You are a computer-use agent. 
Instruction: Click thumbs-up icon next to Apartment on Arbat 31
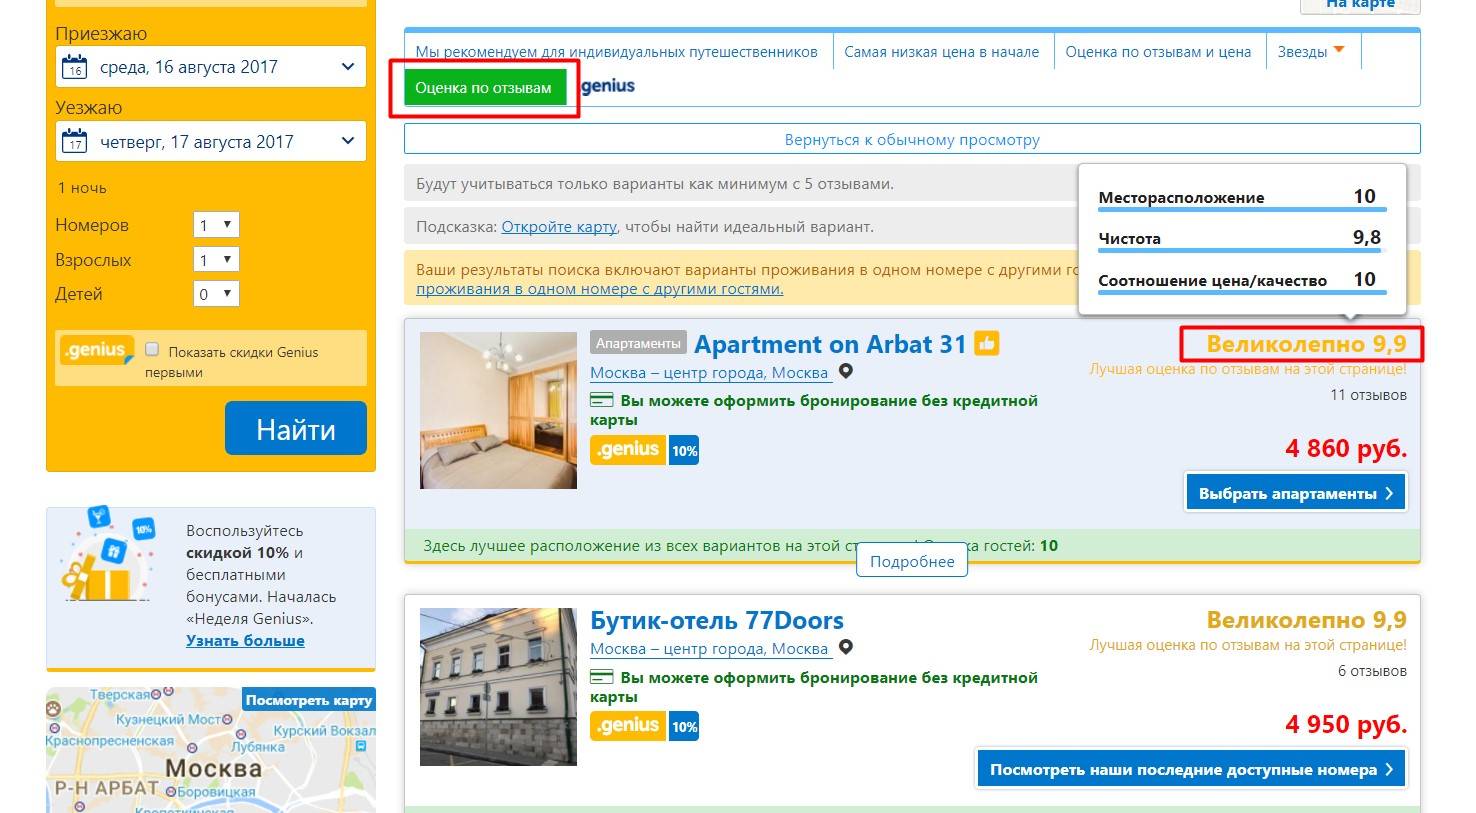click(987, 344)
